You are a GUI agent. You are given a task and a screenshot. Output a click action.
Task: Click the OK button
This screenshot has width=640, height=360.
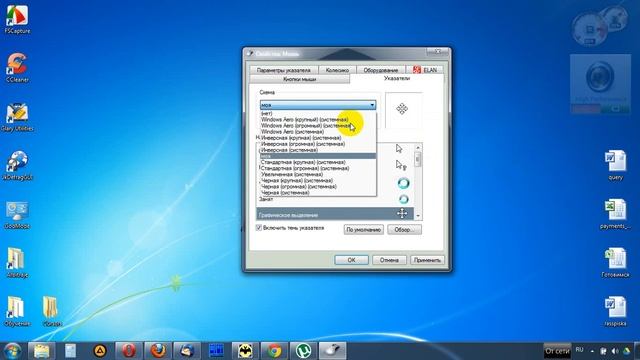pyautogui.click(x=351, y=260)
